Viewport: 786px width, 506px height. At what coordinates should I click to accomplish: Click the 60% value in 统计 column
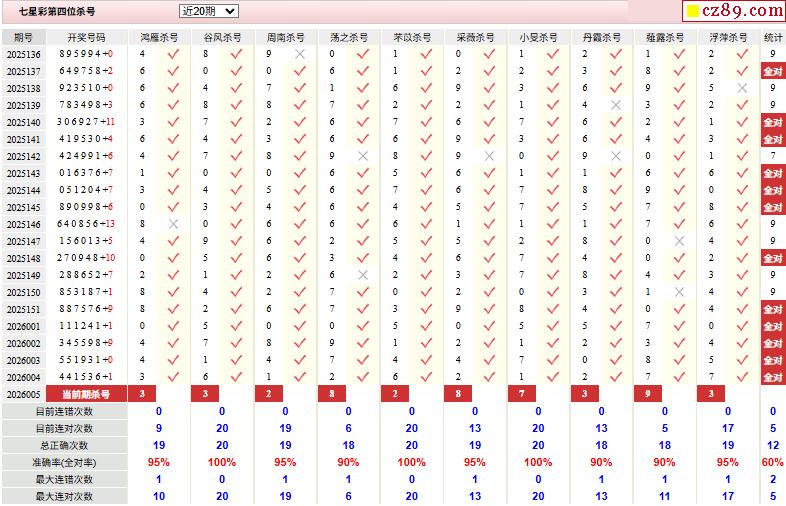[772, 462]
